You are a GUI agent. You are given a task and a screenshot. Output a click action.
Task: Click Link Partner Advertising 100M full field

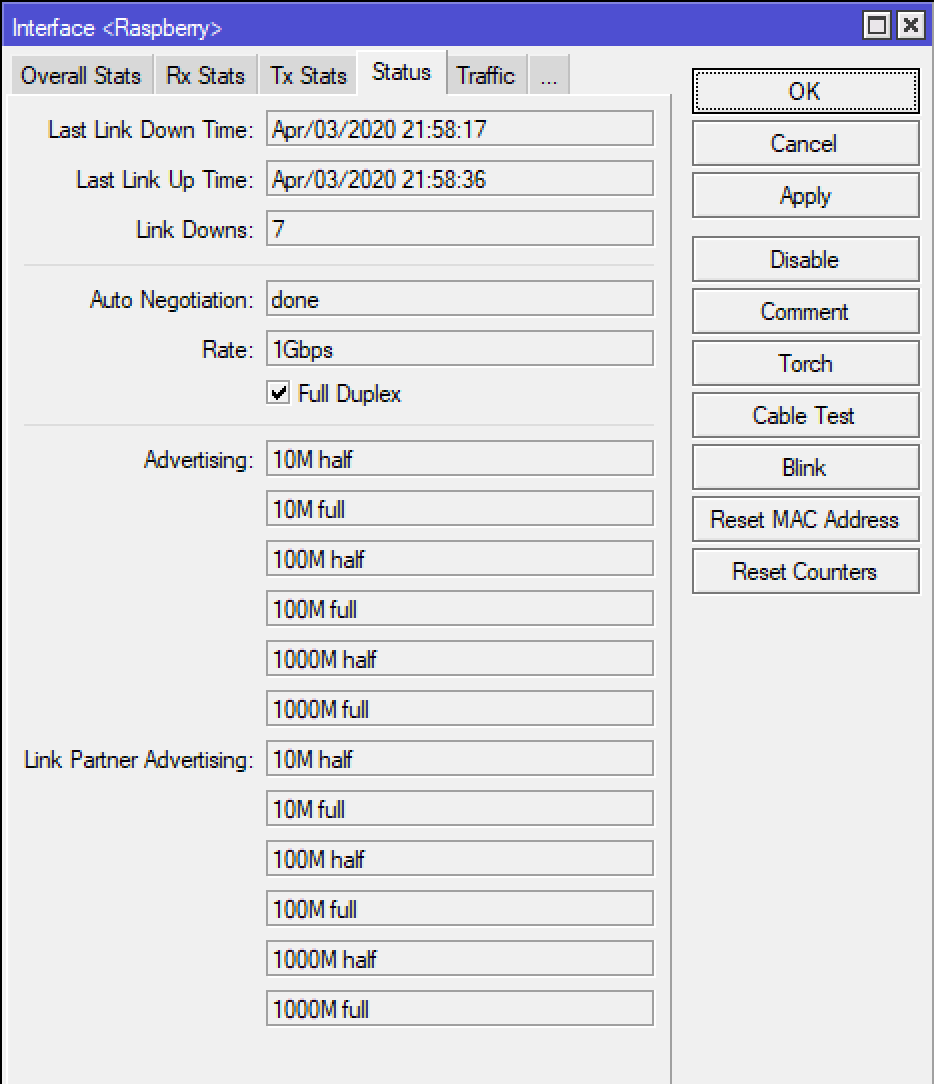[460, 908]
